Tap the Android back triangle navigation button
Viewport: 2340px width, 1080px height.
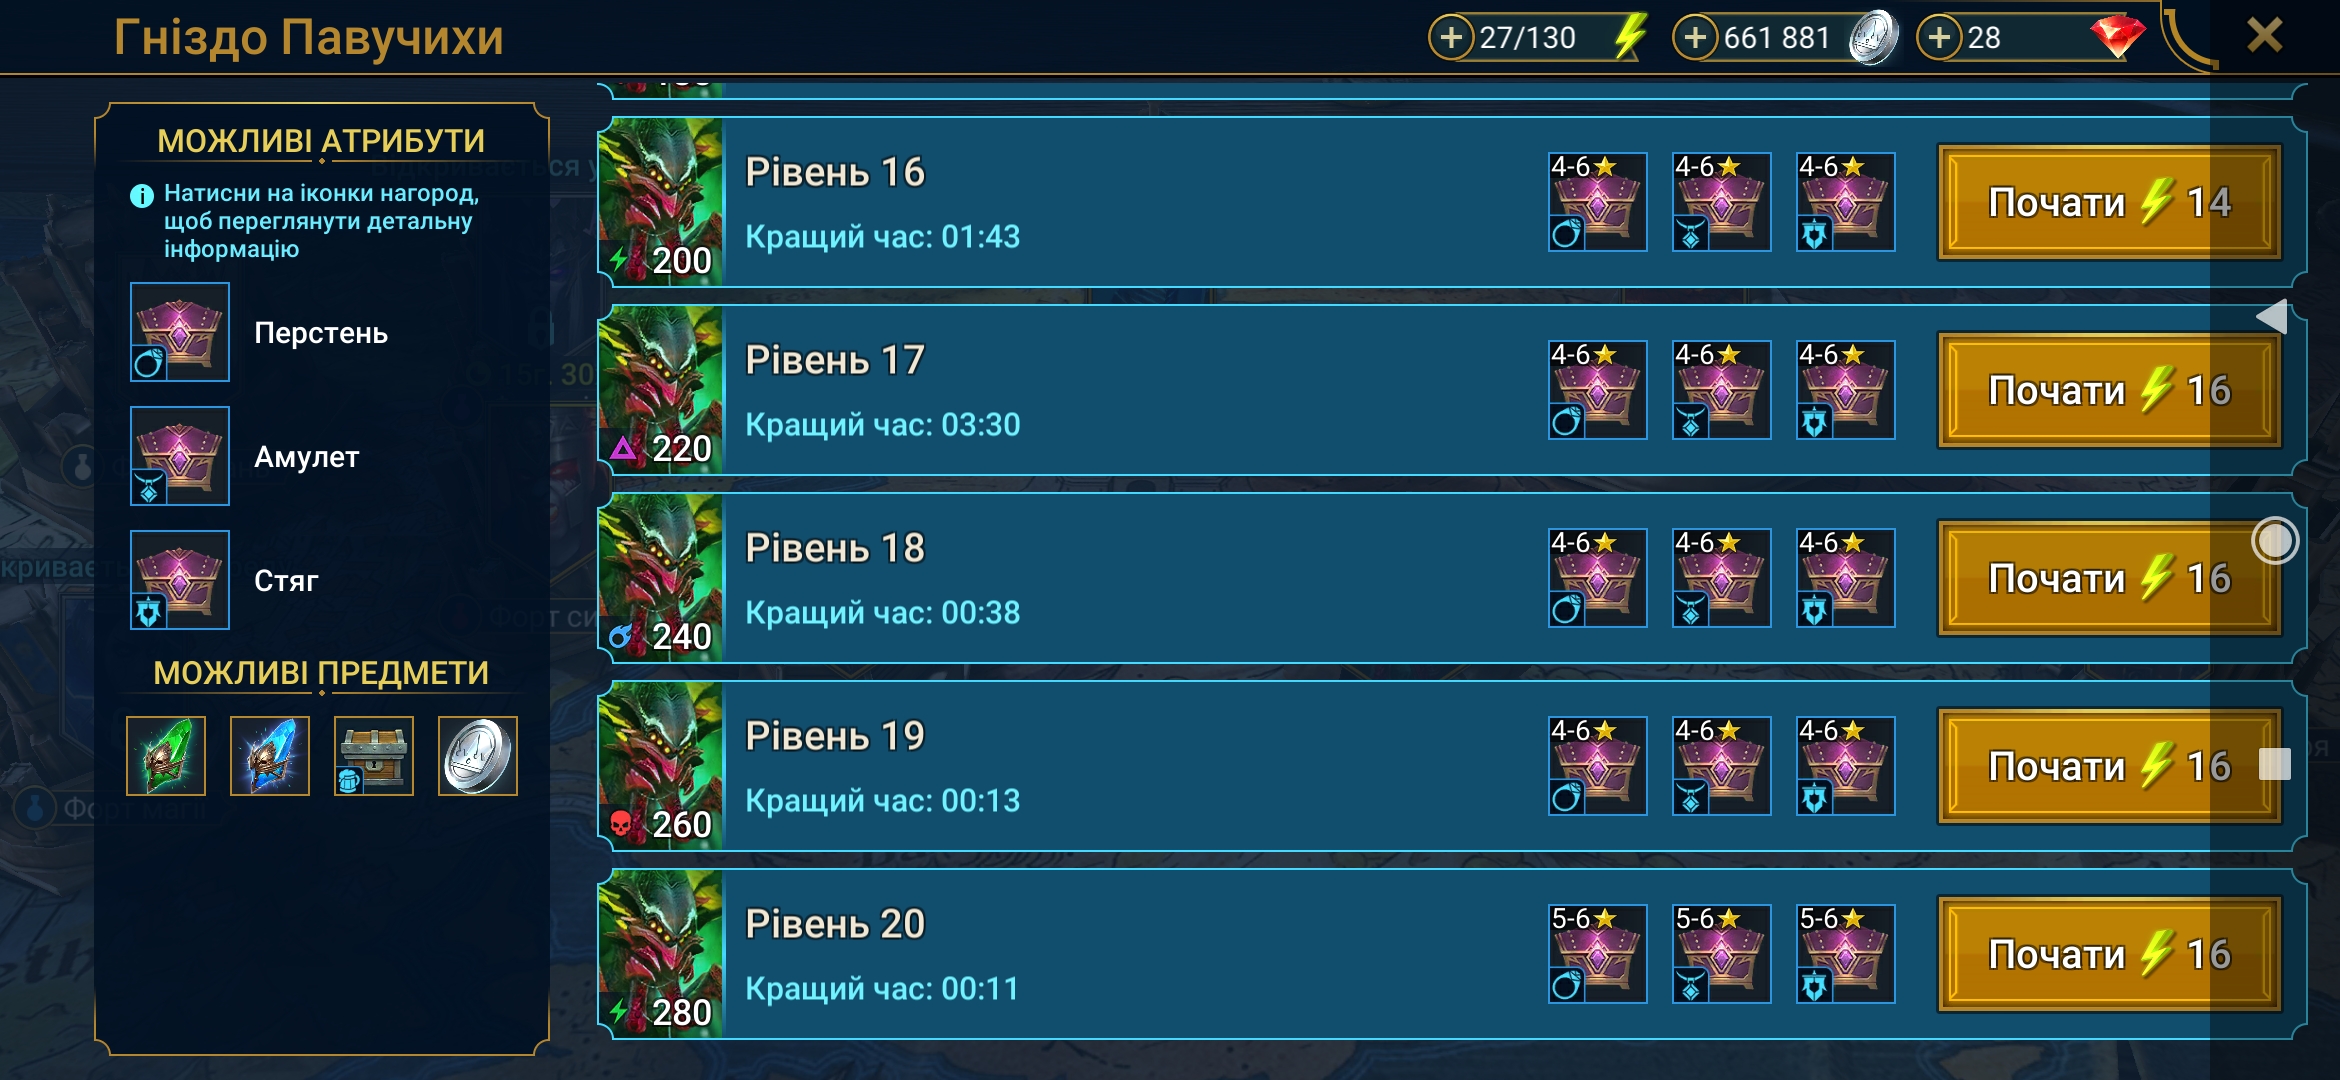tap(2273, 316)
